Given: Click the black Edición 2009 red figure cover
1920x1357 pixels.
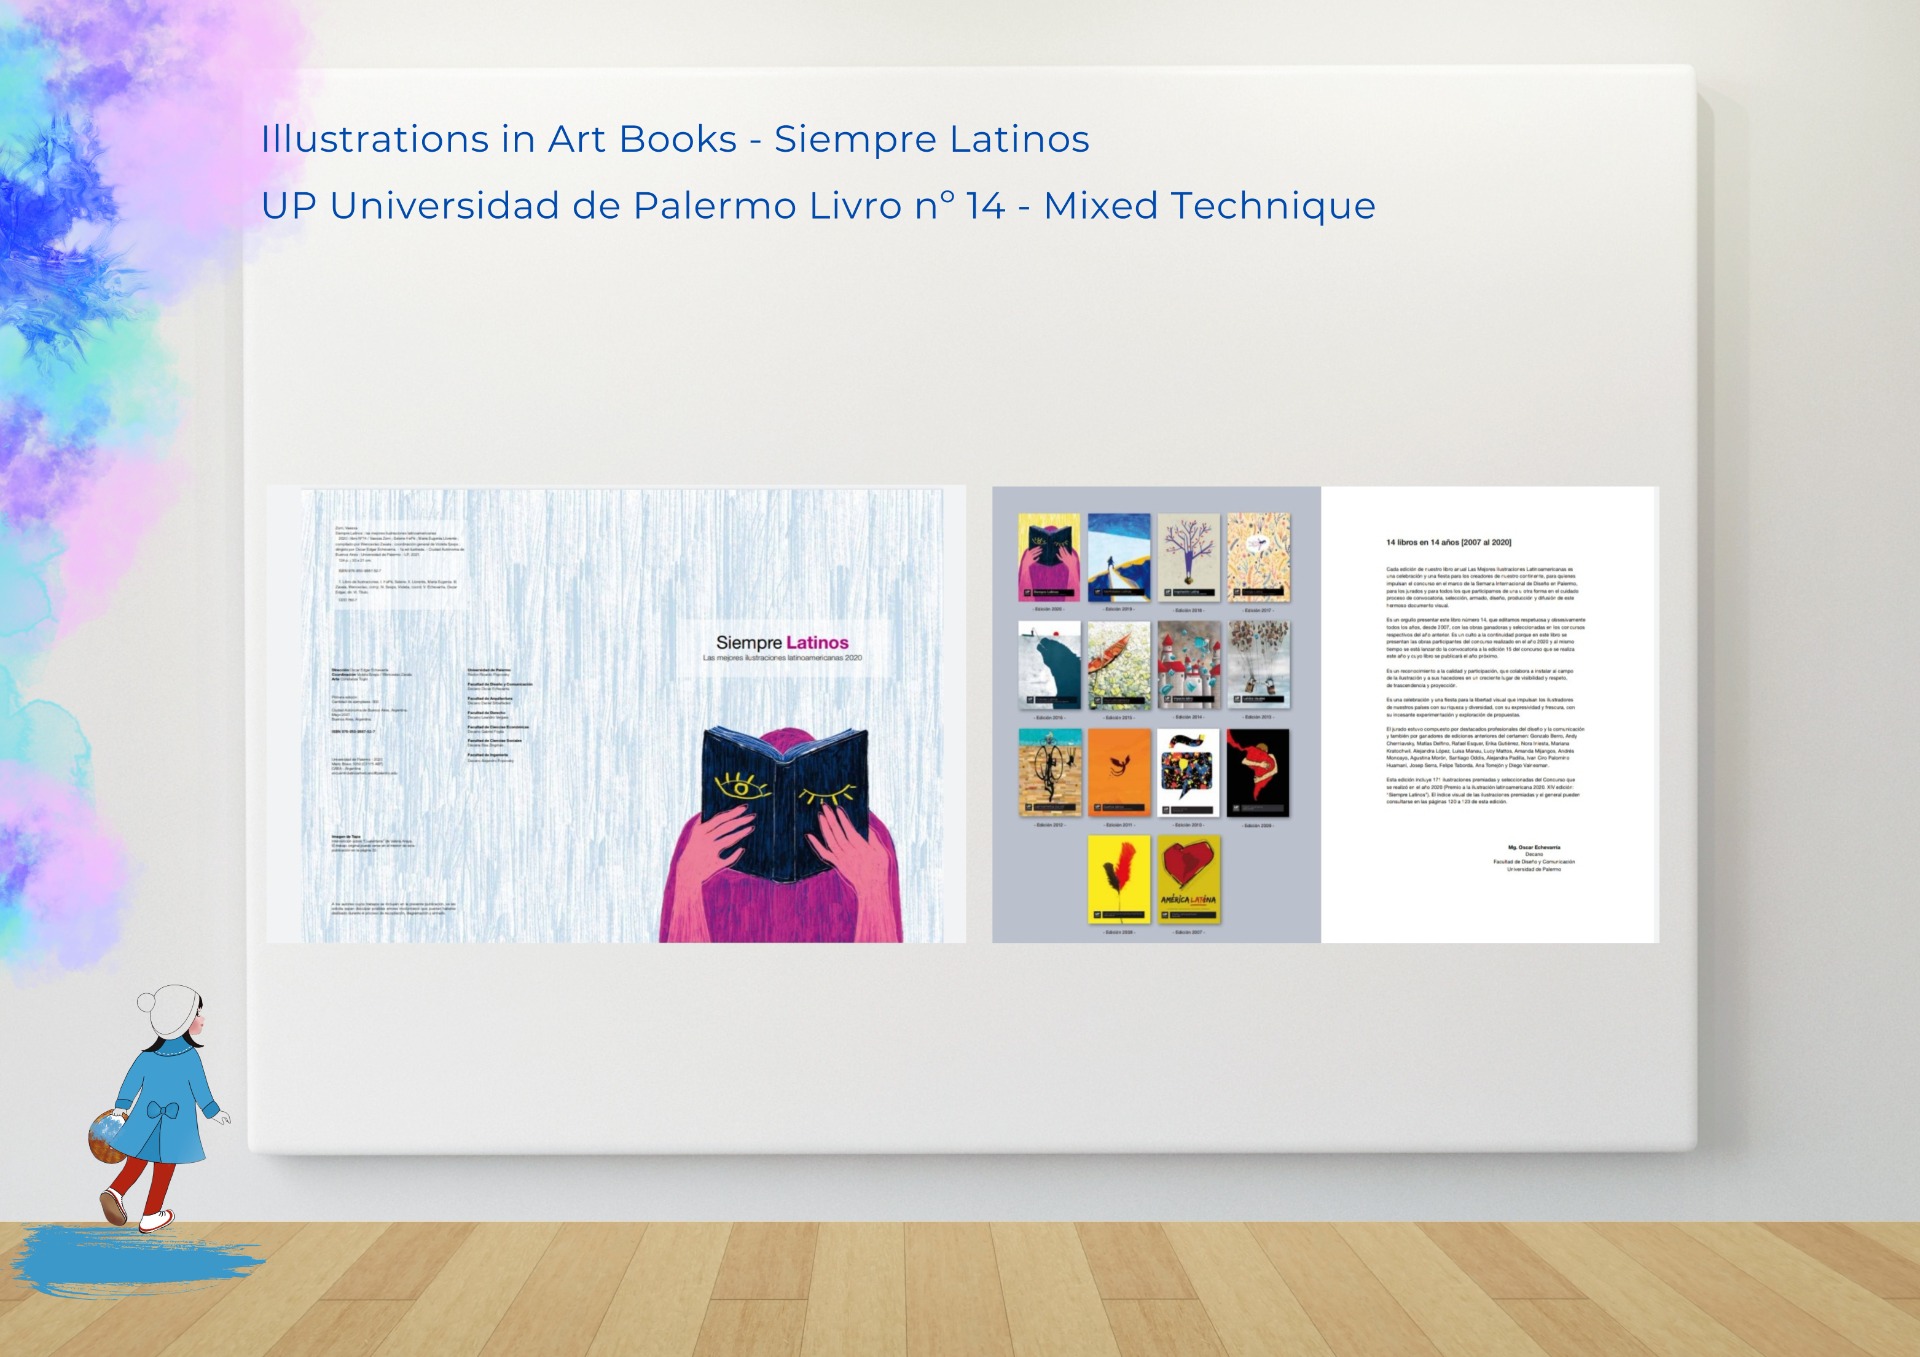Looking at the screenshot, I should point(1259,773).
